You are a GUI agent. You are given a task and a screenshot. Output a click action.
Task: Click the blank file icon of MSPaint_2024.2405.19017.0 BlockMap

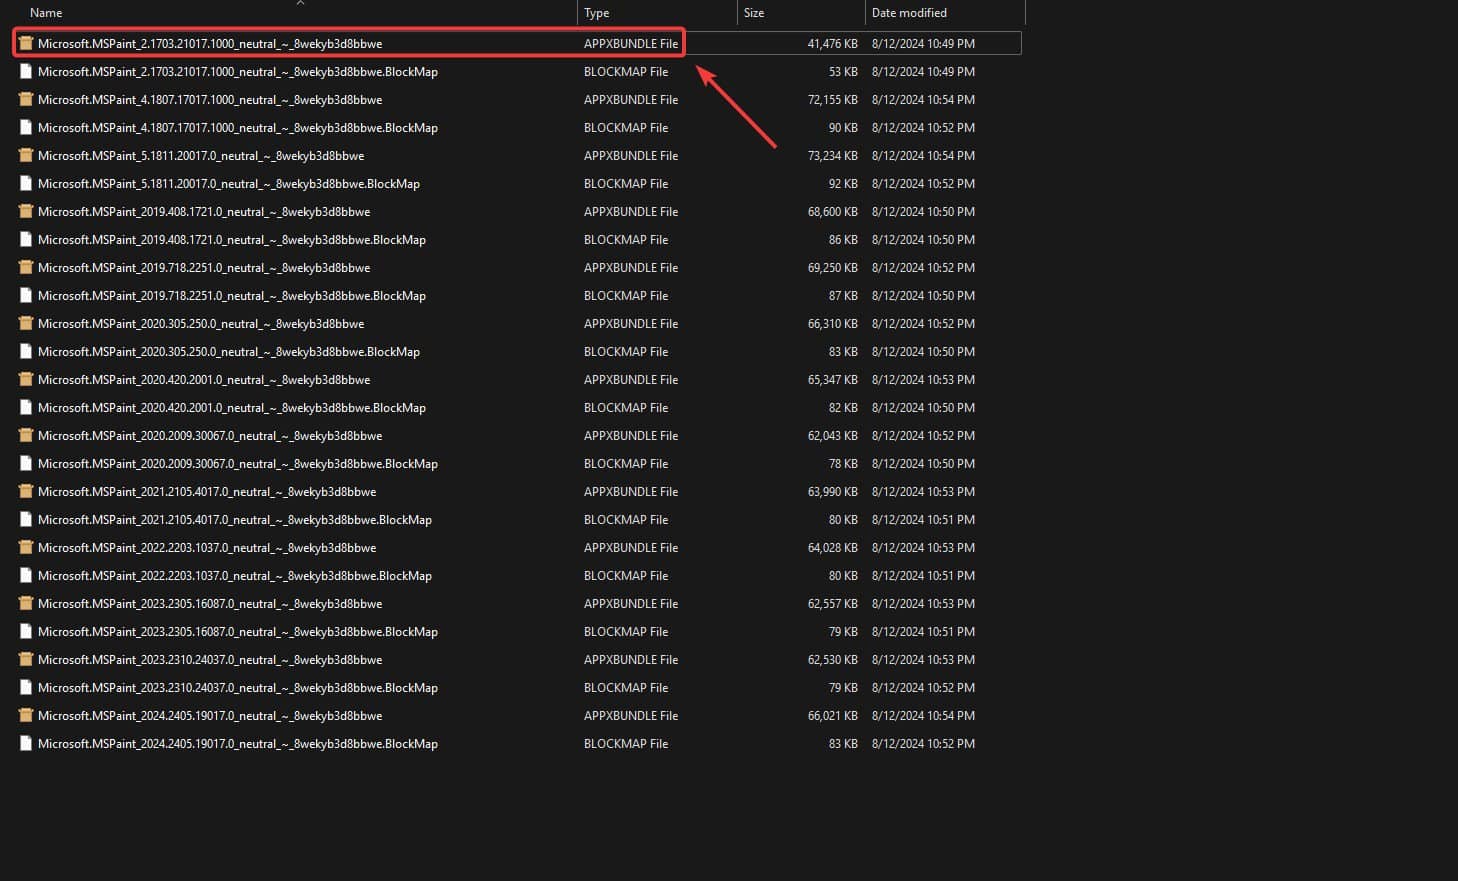tap(26, 743)
